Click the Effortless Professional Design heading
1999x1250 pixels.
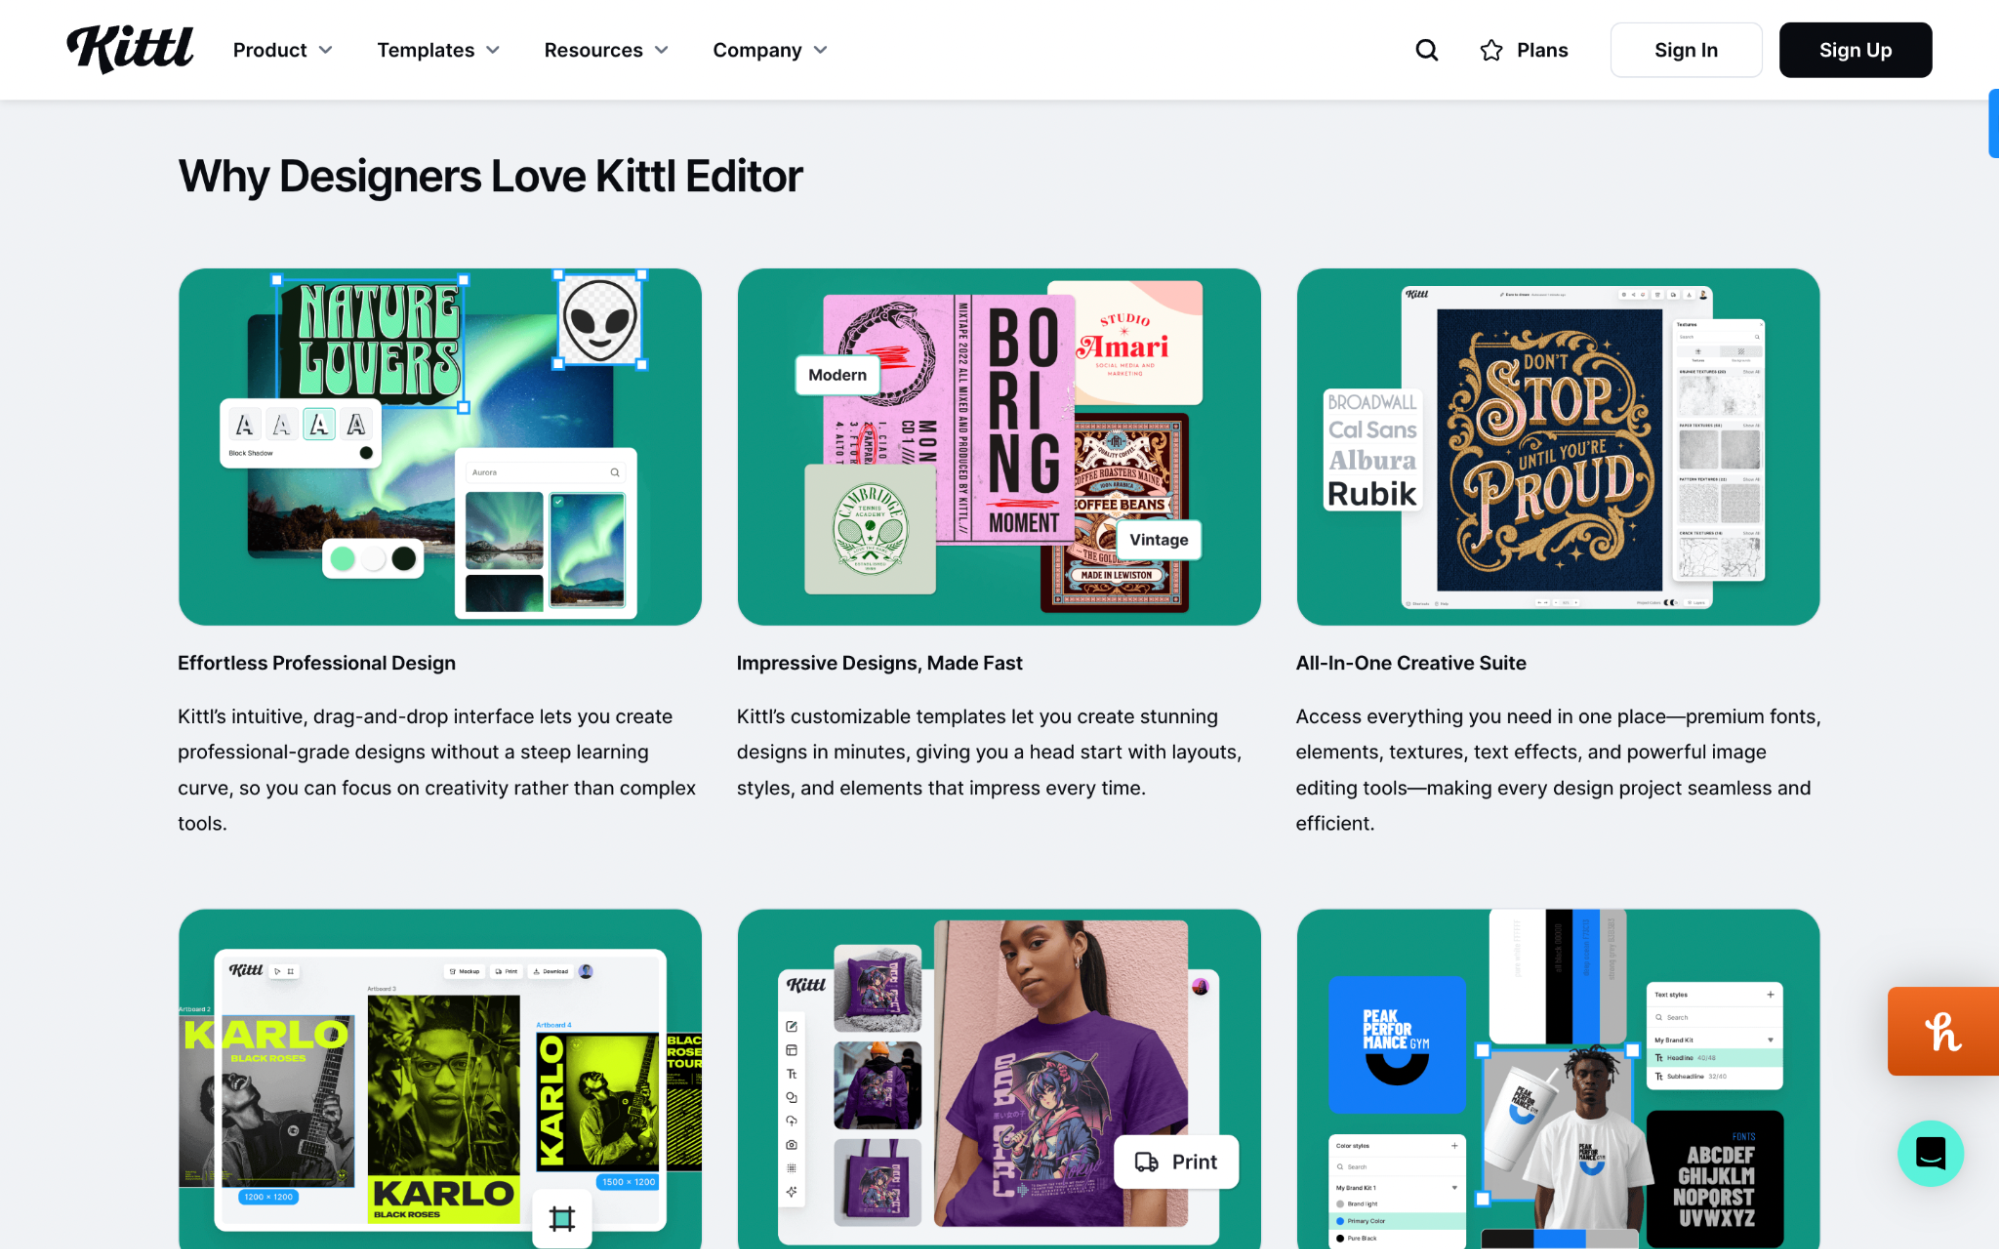317,663
